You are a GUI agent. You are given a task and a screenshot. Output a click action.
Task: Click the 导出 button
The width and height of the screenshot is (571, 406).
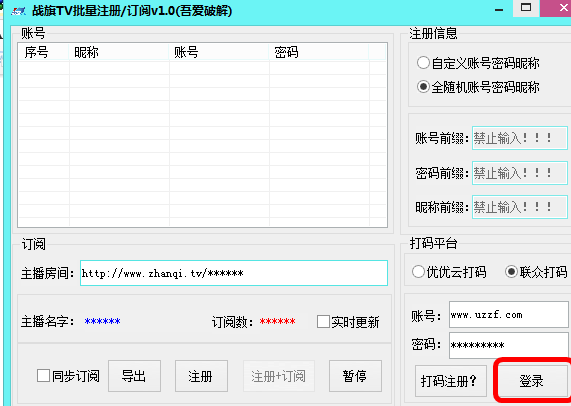tap(134, 376)
